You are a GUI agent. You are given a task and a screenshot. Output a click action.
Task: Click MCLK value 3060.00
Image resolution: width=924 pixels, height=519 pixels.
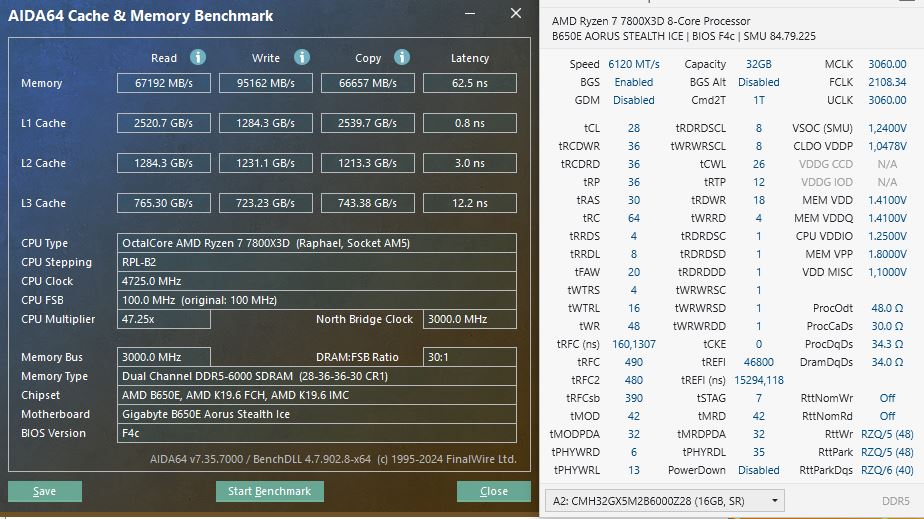(887, 64)
